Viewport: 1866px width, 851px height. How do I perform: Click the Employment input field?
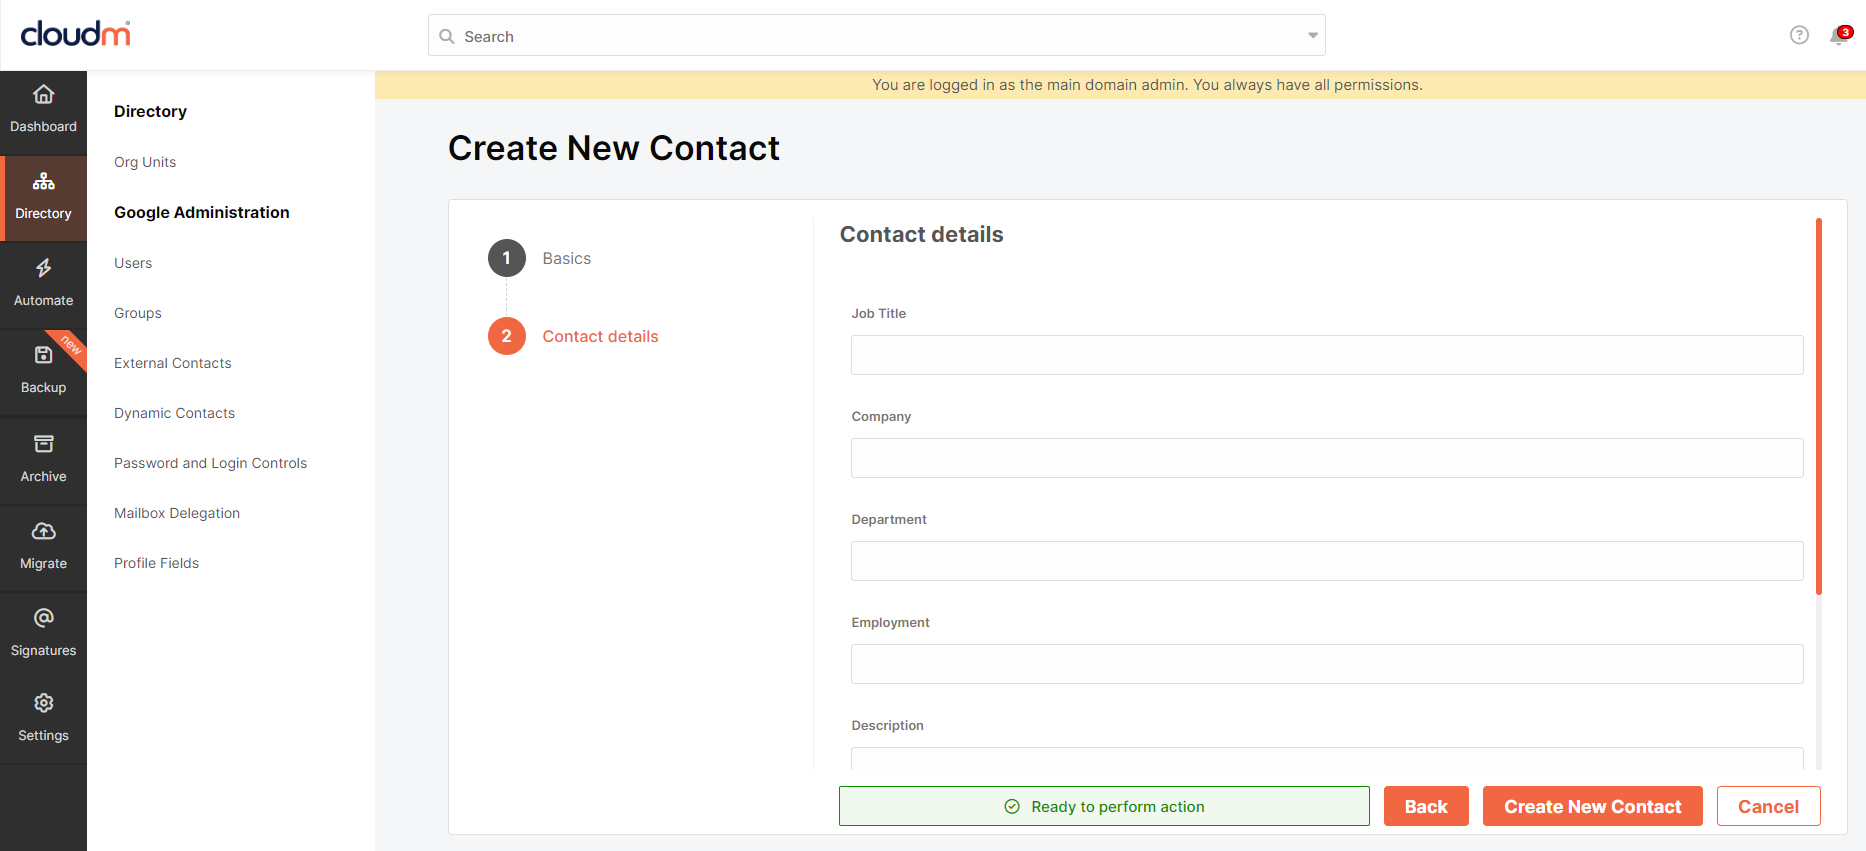pos(1327,664)
